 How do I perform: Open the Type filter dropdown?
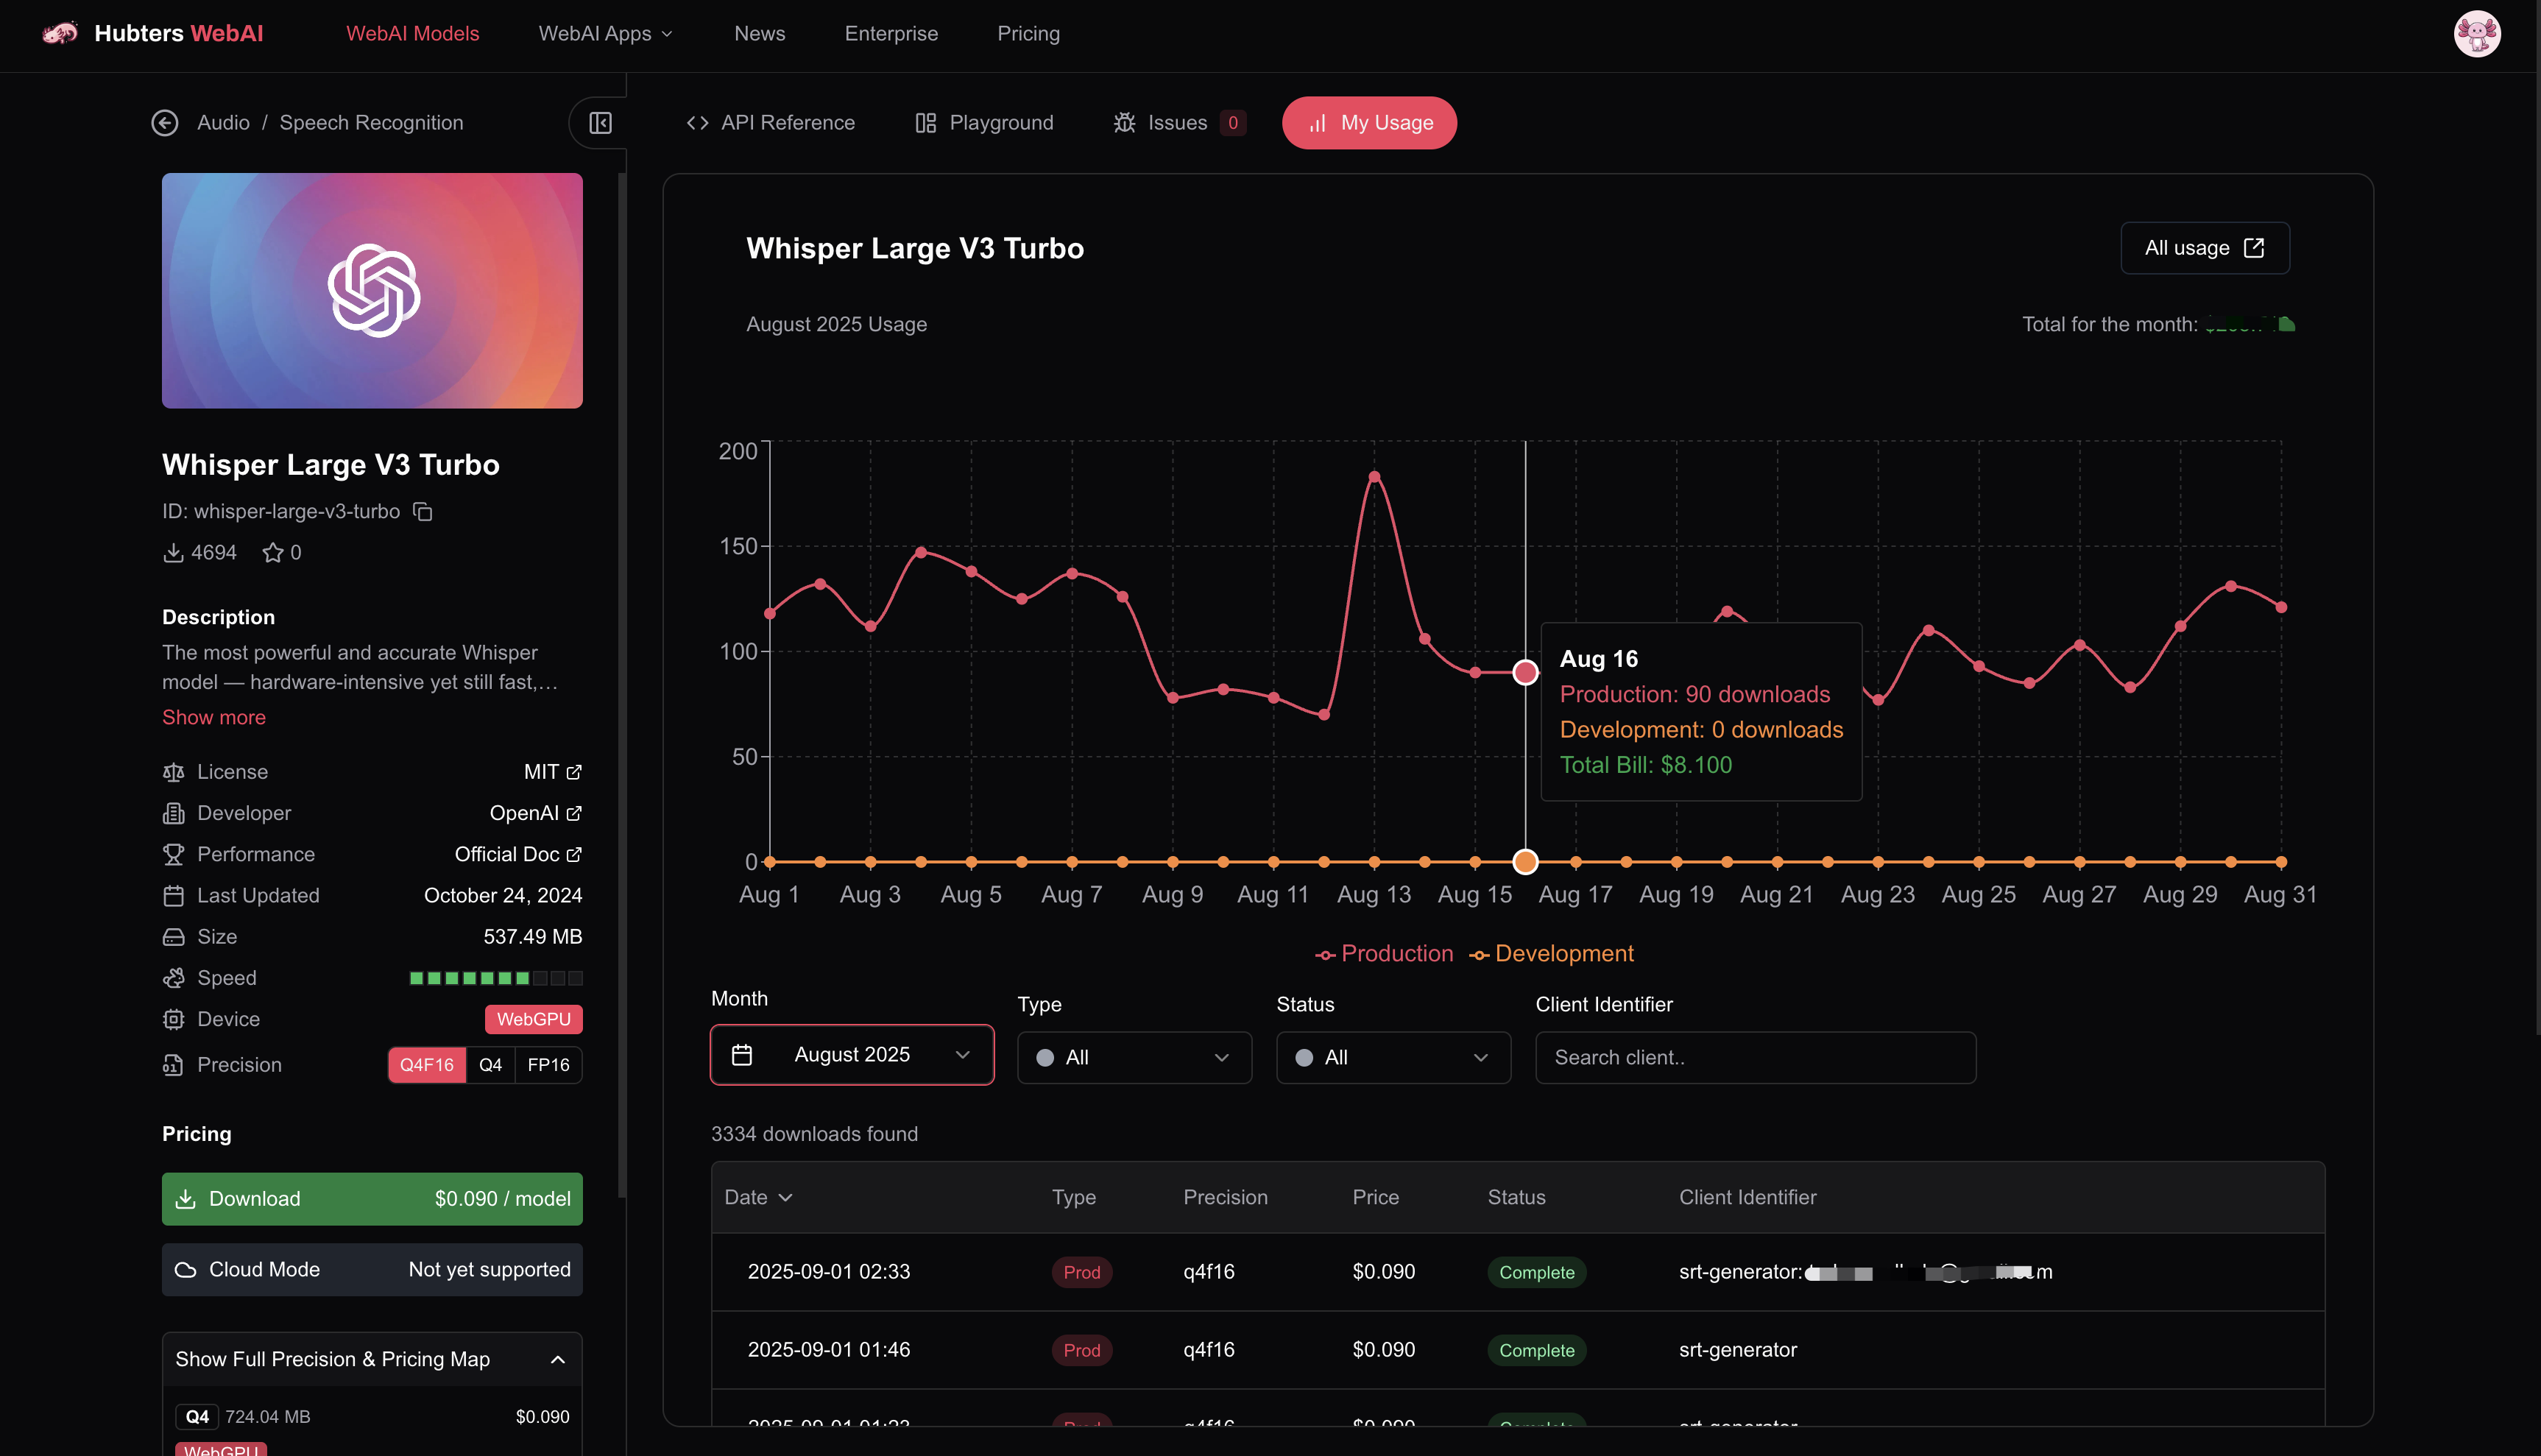pyautogui.click(x=1134, y=1058)
